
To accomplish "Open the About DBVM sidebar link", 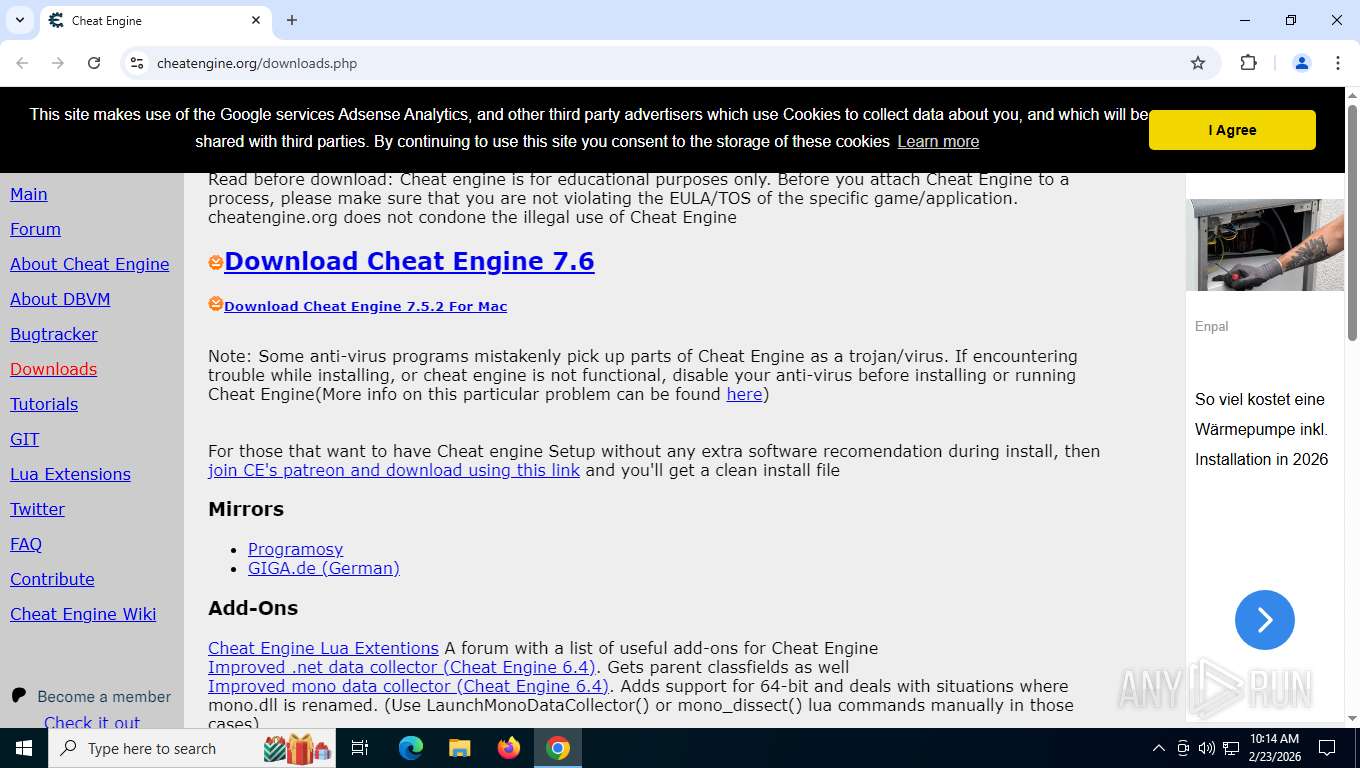I will (x=60, y=299).
